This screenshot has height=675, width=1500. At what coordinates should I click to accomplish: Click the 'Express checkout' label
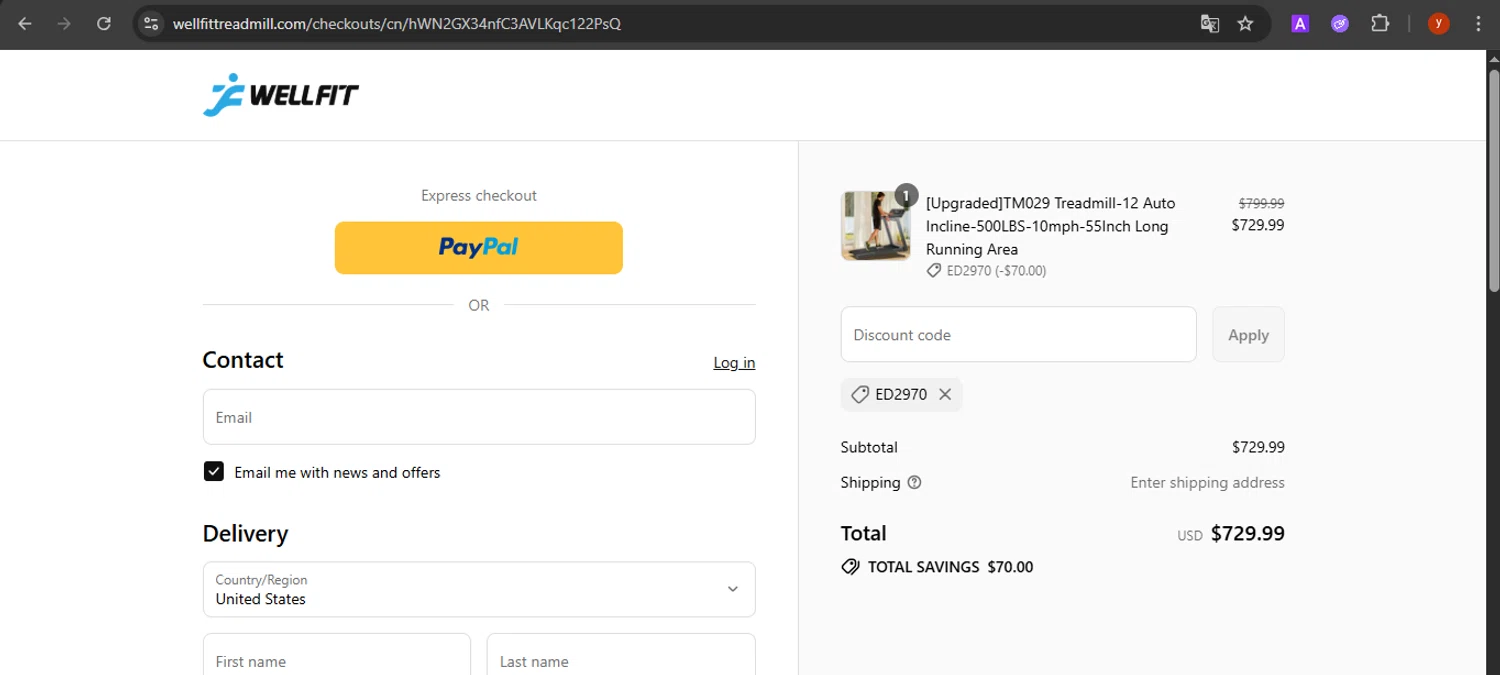479,195
